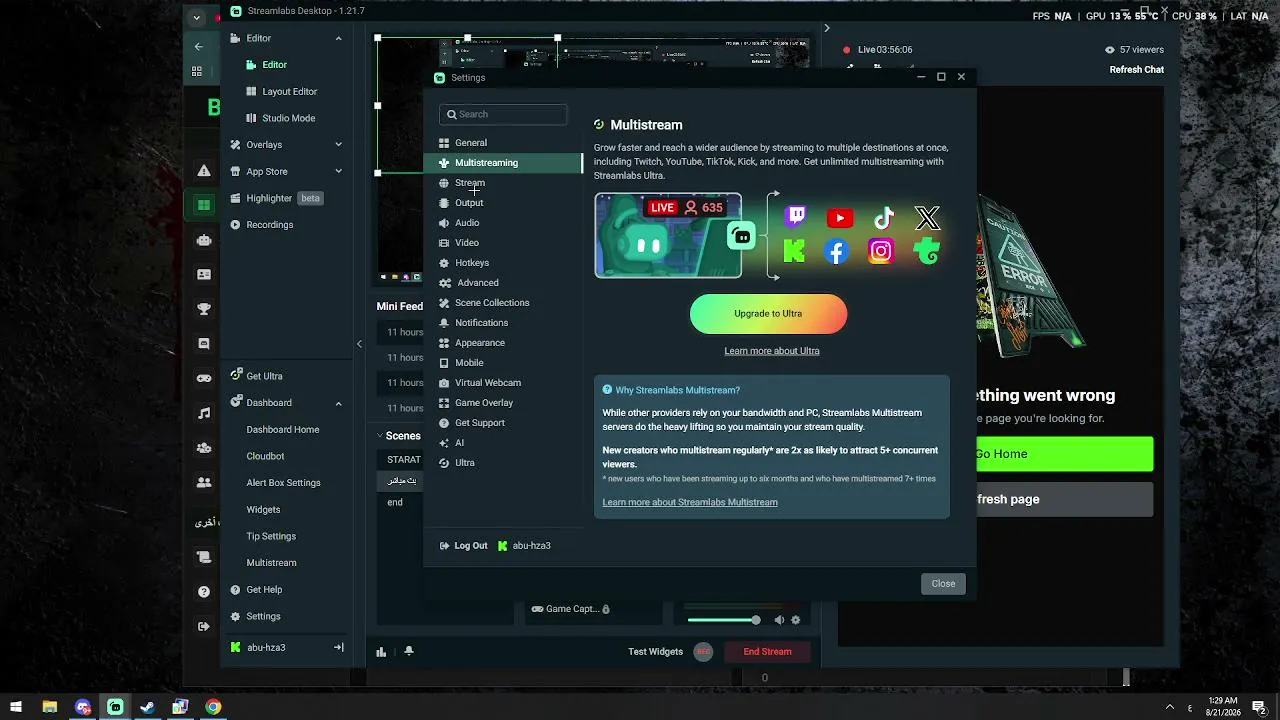This screenshot has height=720, width=1280.
Task: Collapse the Editor section chevron
Action: [338, 38]
